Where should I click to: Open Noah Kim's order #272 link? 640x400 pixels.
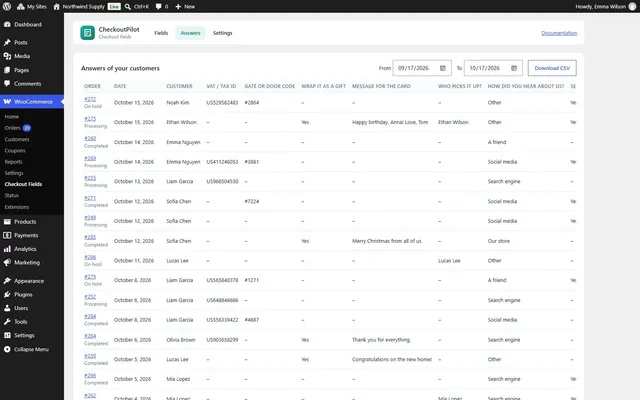tap(90, 99)
